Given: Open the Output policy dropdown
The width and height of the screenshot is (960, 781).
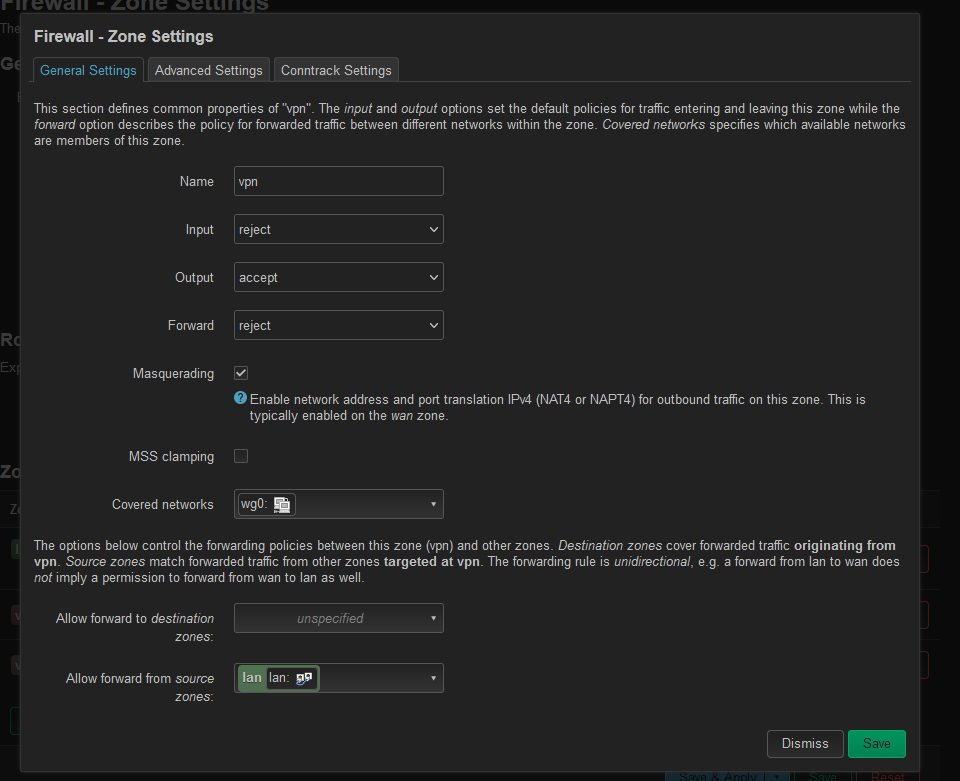Looking at the screenshot, I should 339,278.
